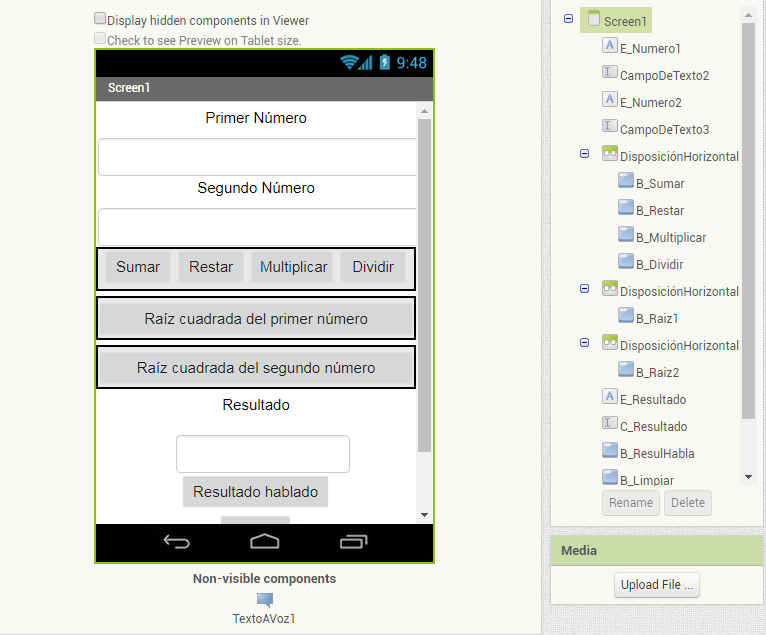Click the Restar button in preview
The image size is (766, 635).
coord(211,267)
